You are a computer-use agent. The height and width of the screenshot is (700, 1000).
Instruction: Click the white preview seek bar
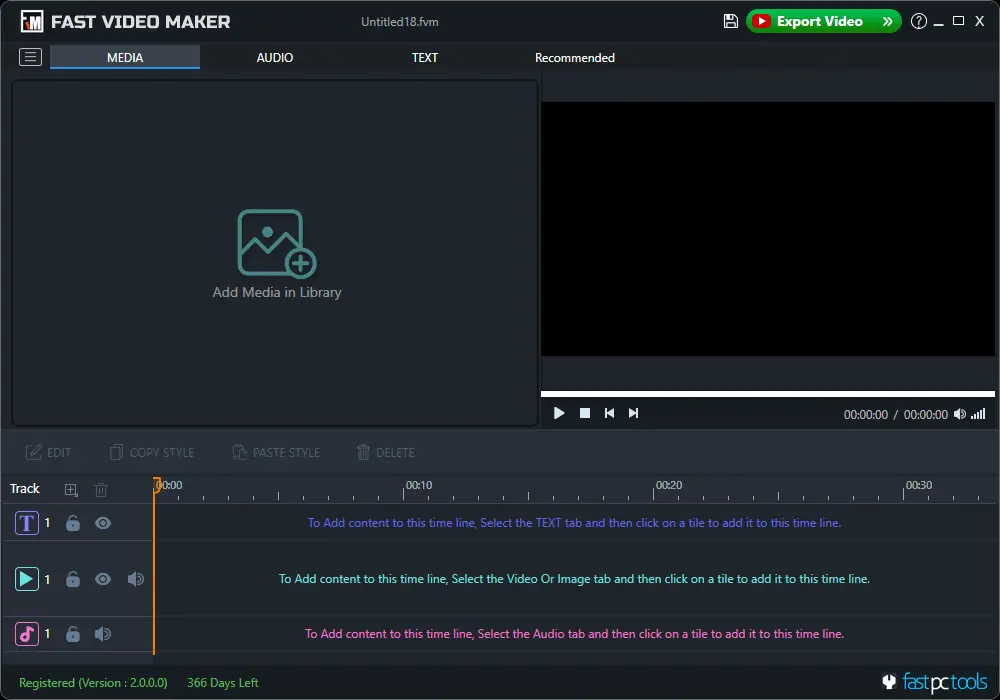767,394
